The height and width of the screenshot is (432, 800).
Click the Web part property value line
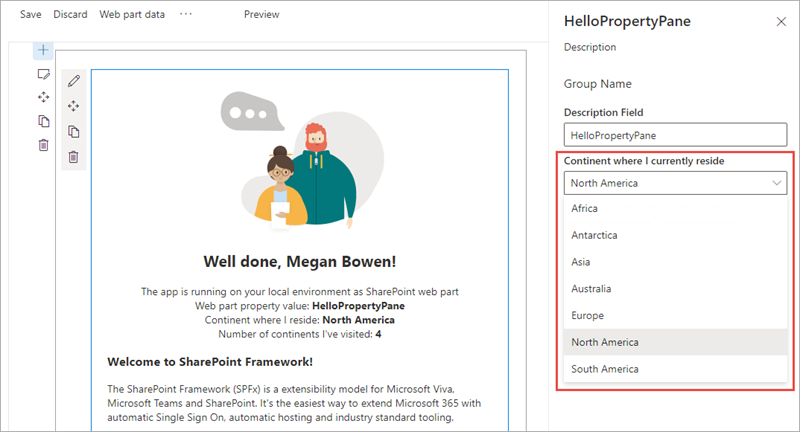coord(299,306)
